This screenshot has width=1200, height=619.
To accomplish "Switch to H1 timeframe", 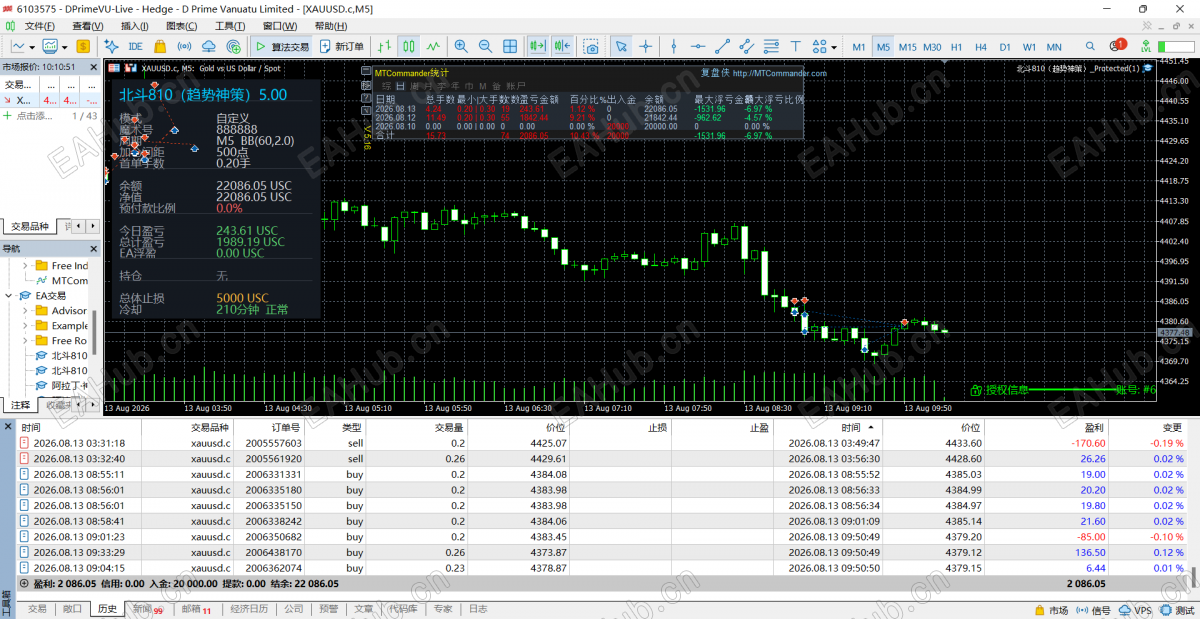I will point(957,47).
